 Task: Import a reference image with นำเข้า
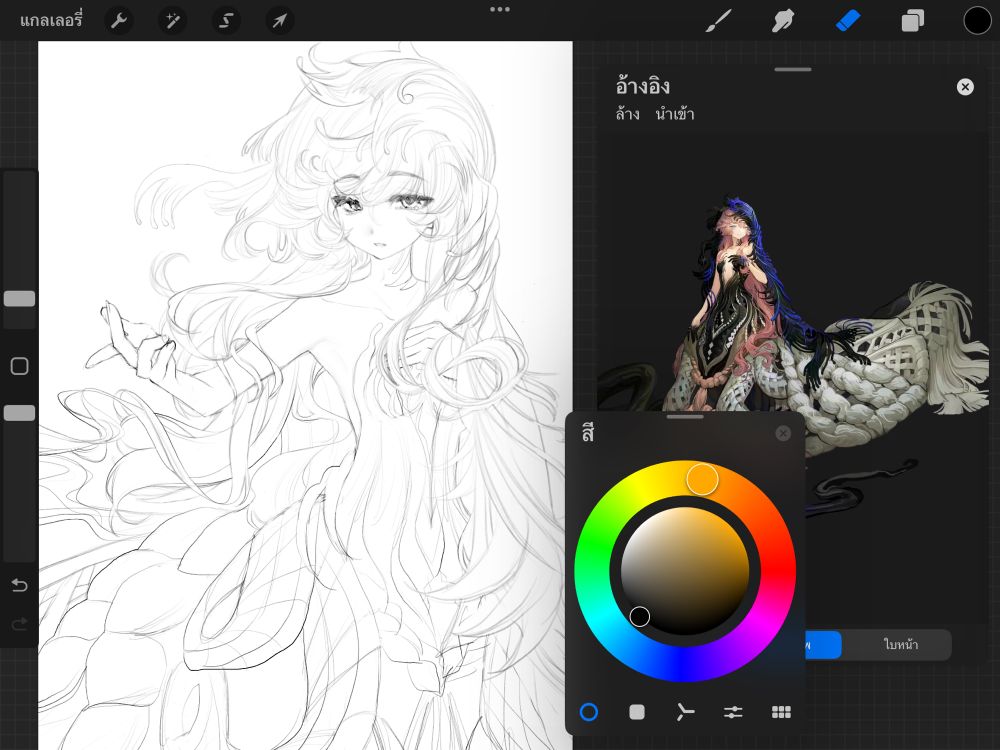click(x=675, y=114)
